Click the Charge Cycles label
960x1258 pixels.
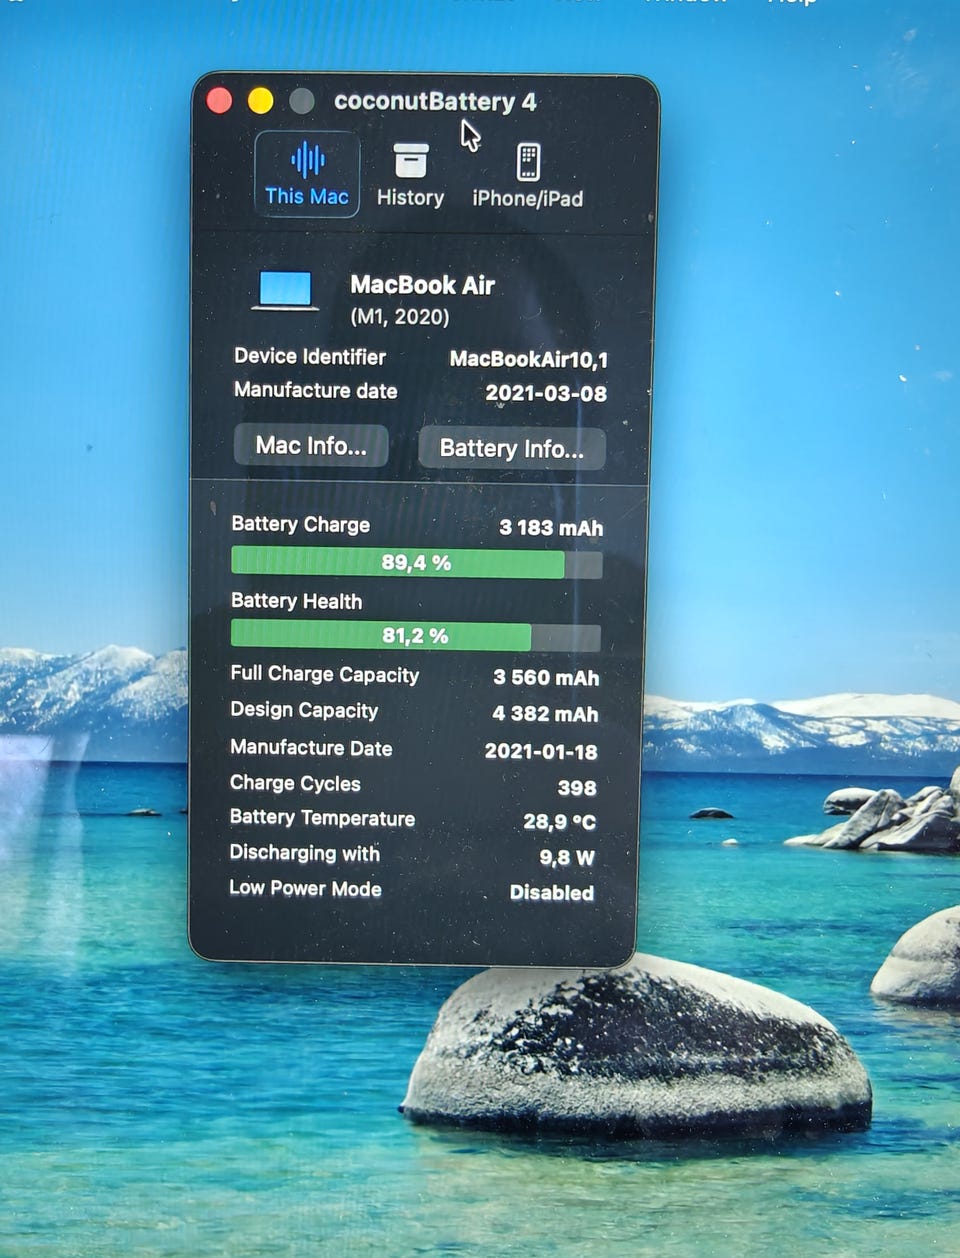click(x=295, y=783)
